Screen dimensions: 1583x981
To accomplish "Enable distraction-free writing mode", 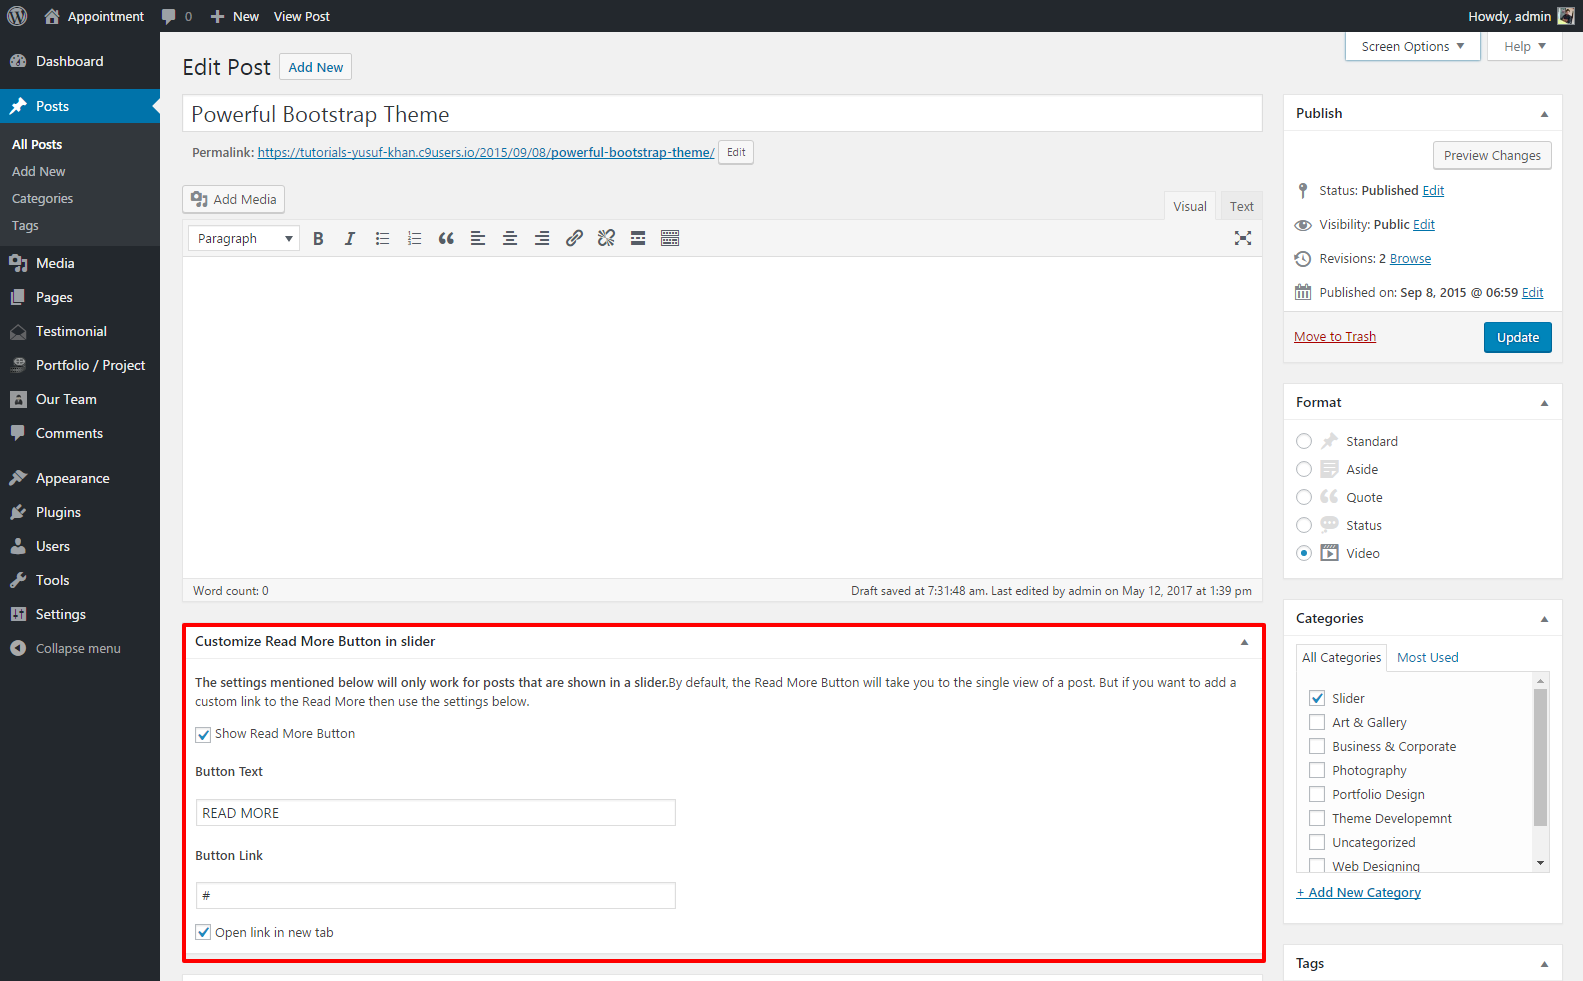I will pos(1243,238).
